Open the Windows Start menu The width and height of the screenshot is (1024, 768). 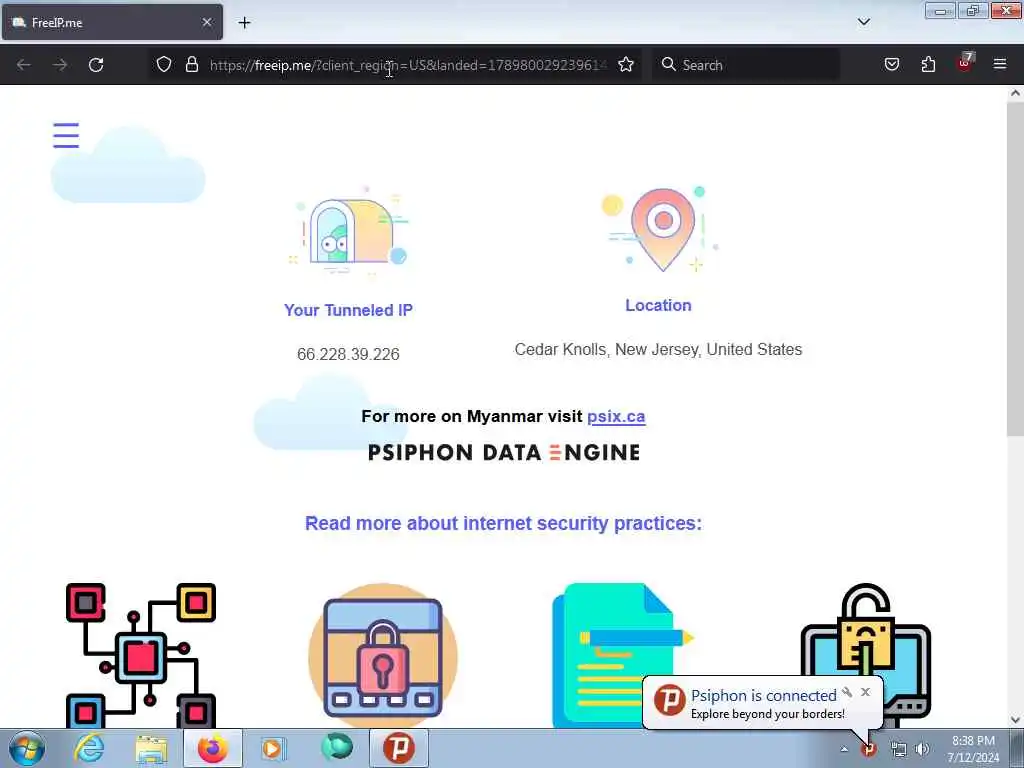point(27,748)
